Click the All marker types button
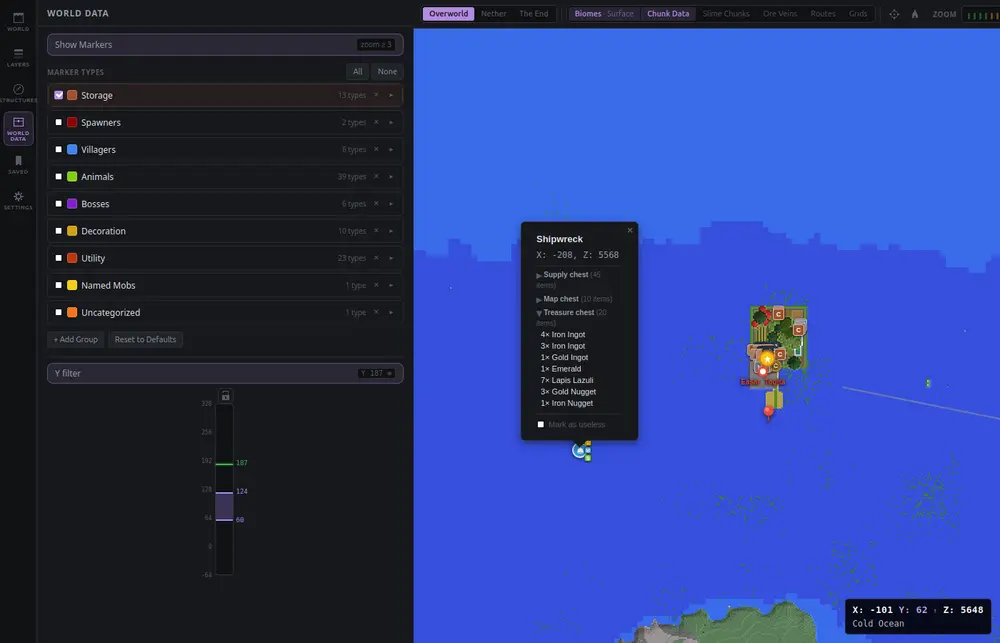Image resolution: width=1000 pixels, height=643 pixels. (x=358, y=71)
